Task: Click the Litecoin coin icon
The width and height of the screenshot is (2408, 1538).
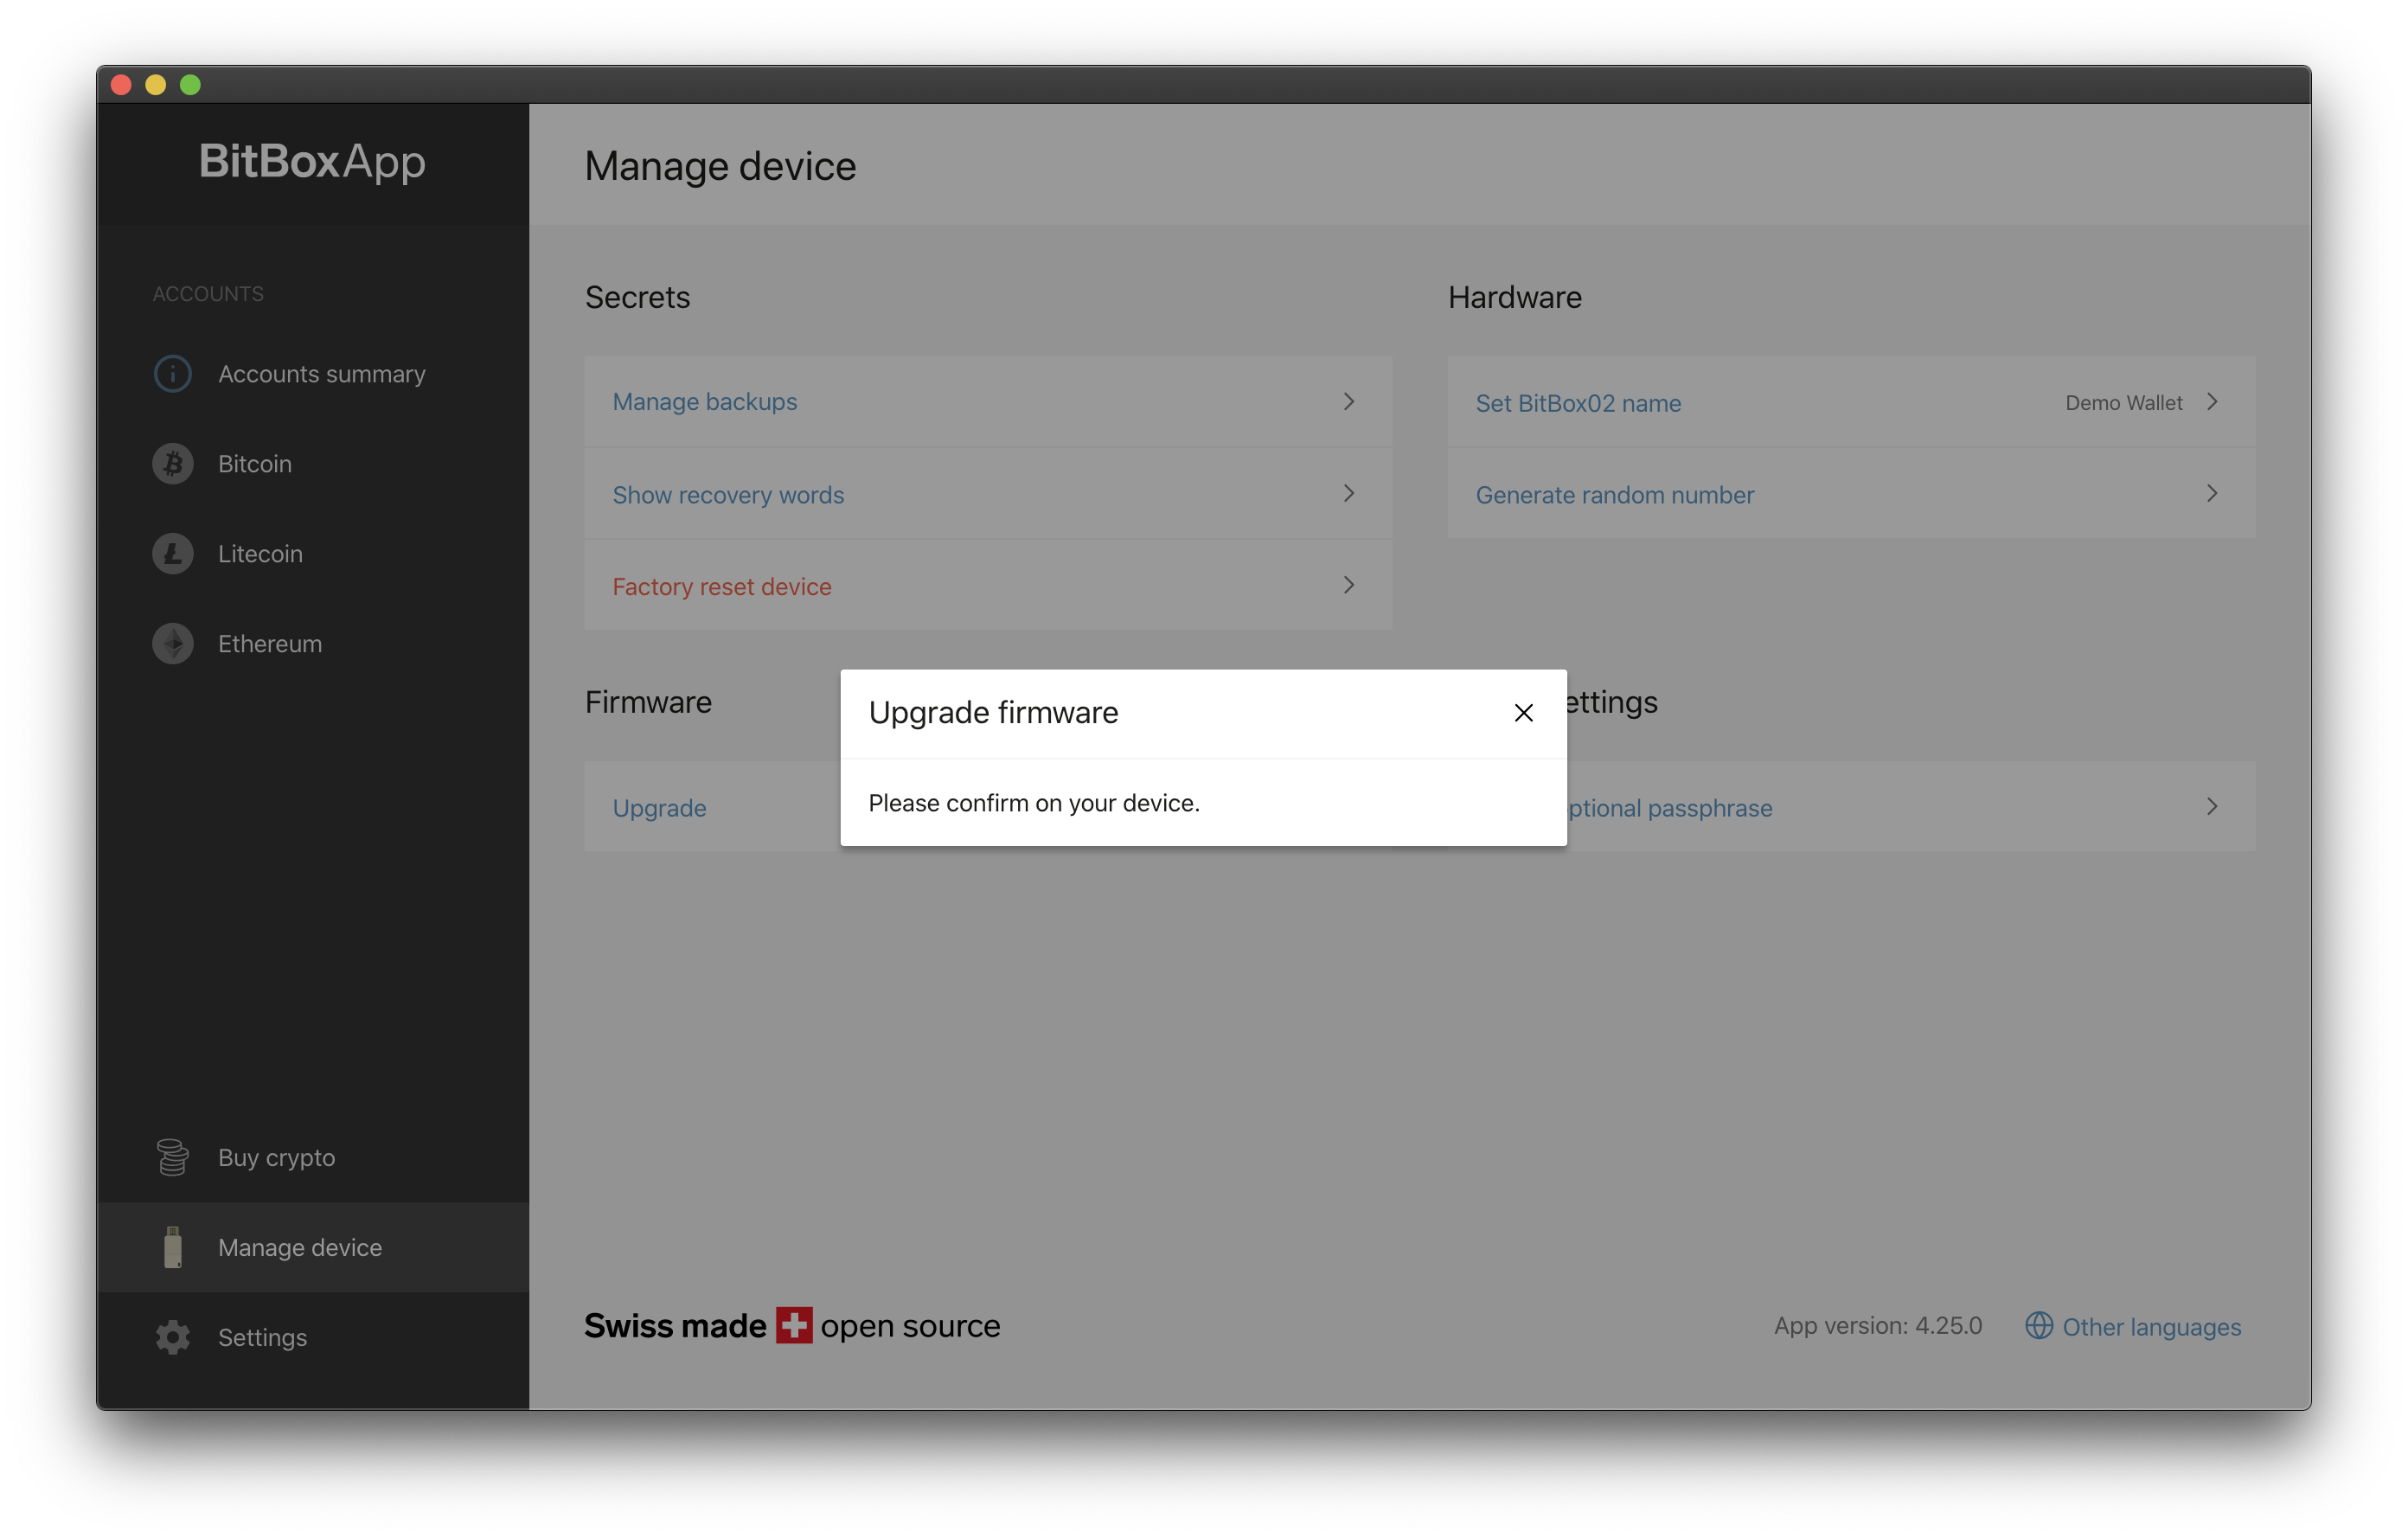Action: point(173,554)
